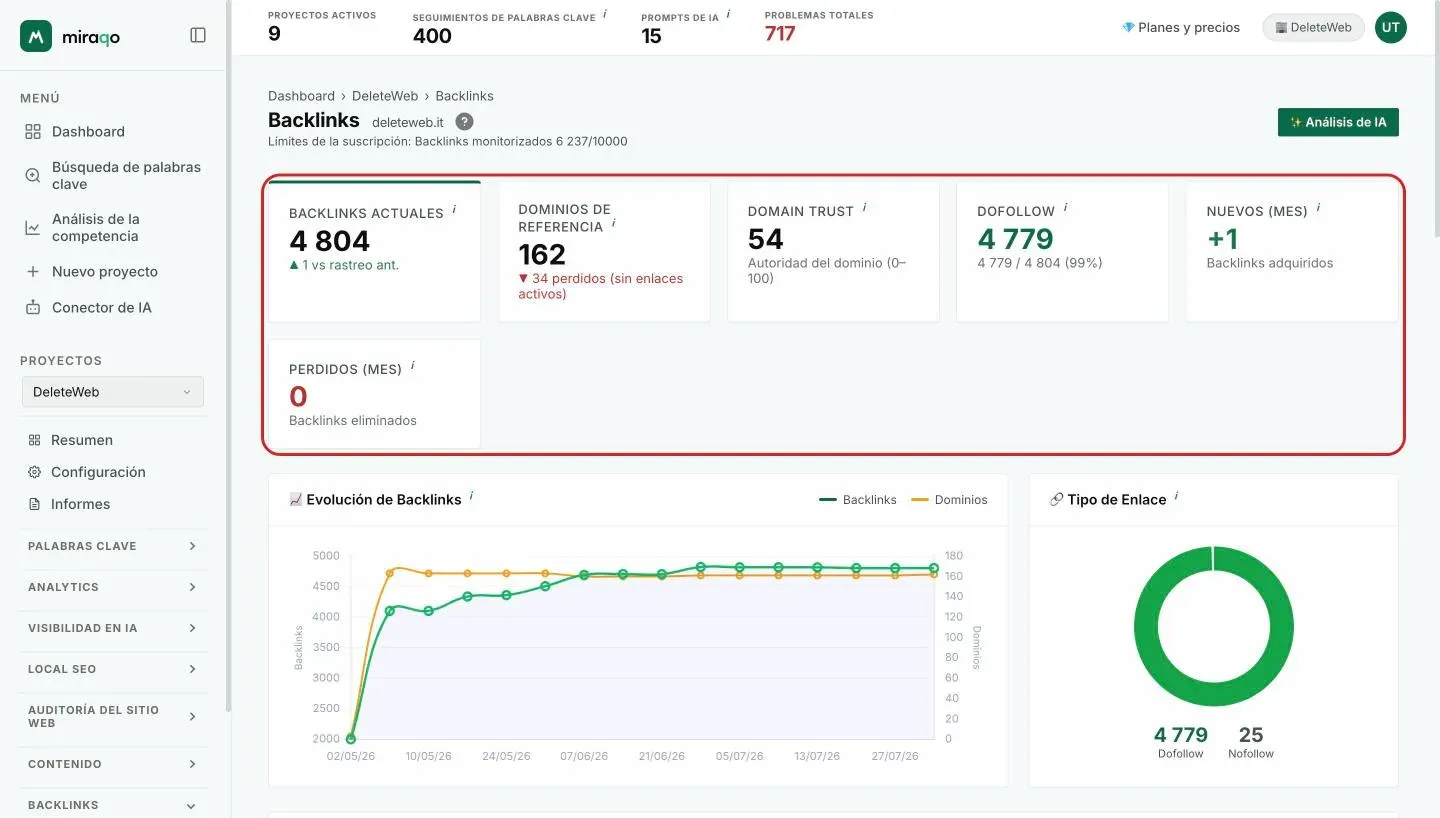
Task: Click info icon beside PERDIDOS (MES)
Action: [412, 365]
